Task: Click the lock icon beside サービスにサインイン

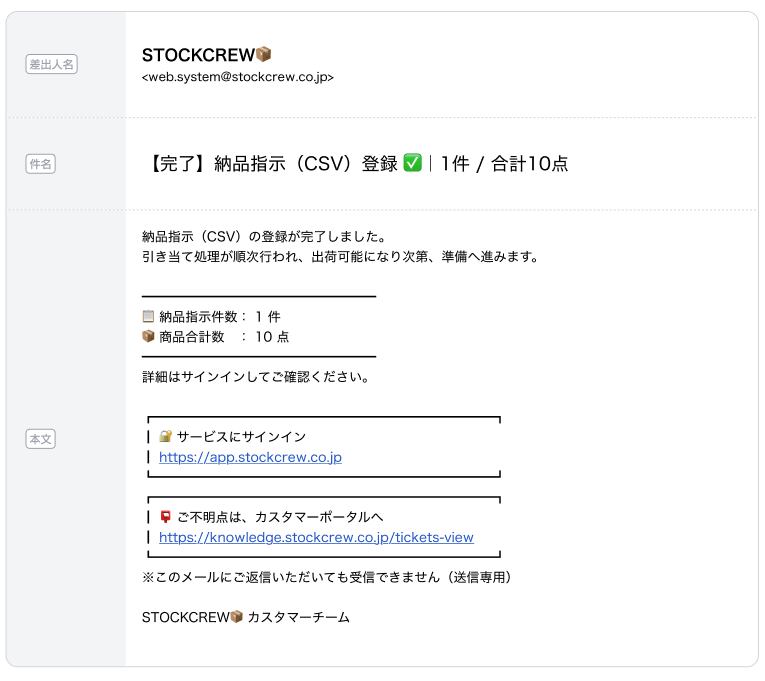Action: [x=166, y=437]
